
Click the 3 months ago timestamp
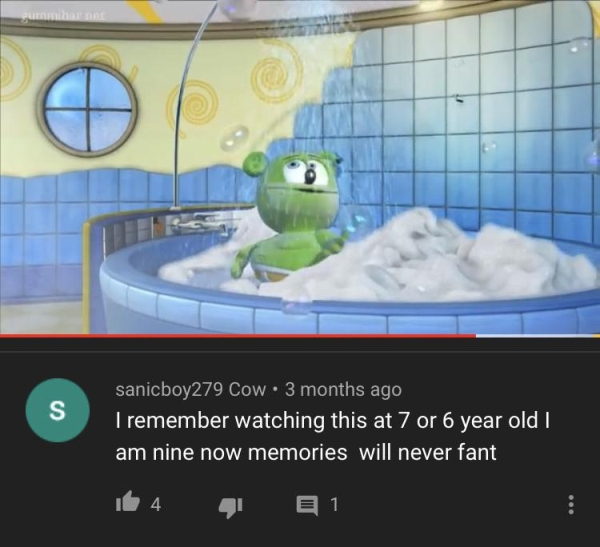343,390
